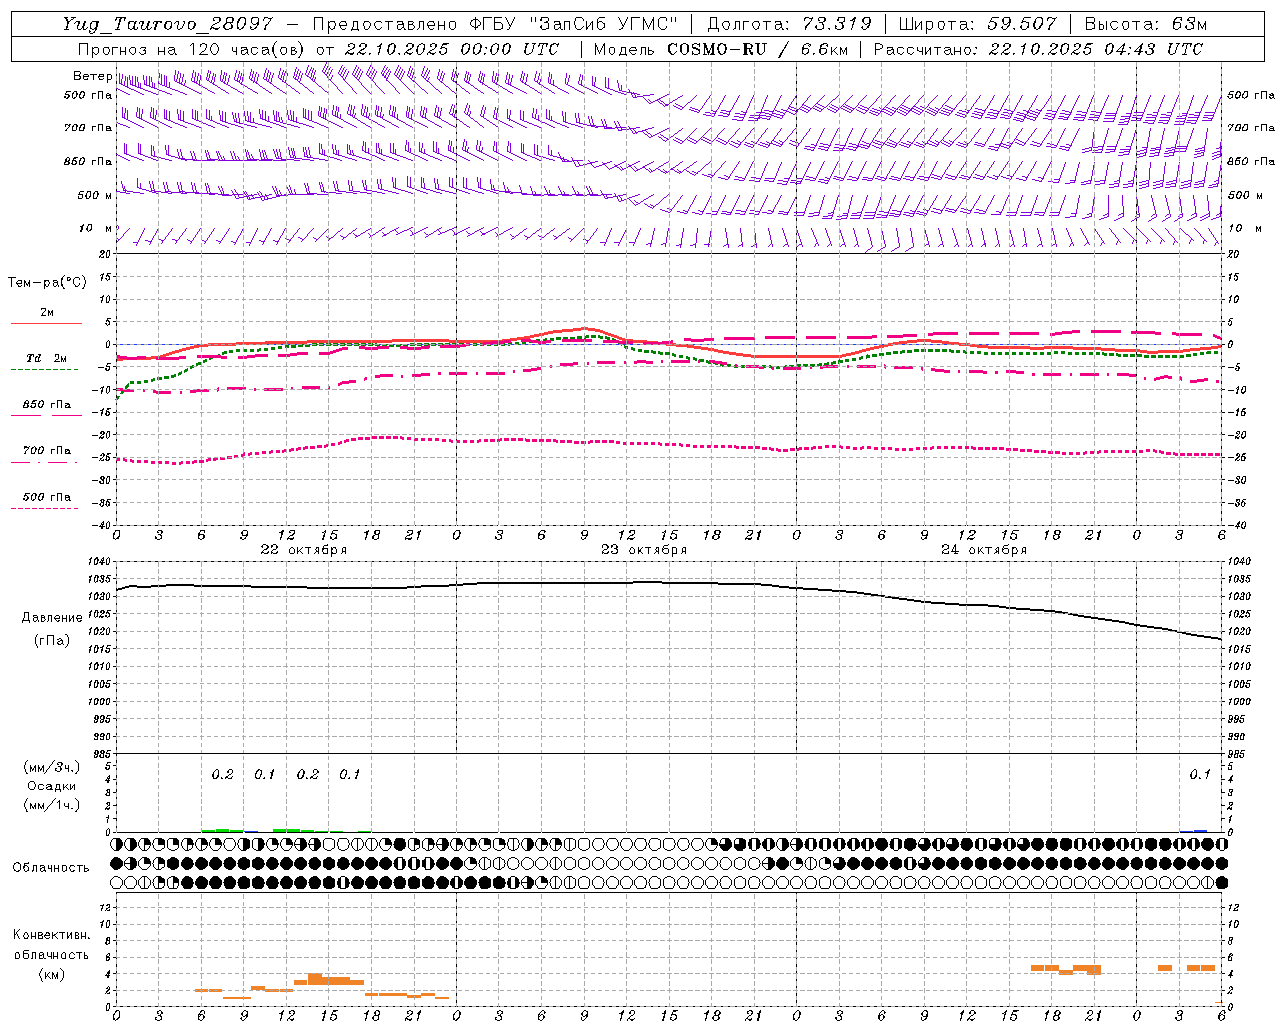
Task: Click the 'Широта: 59.507' value
Action: (977, 24)
